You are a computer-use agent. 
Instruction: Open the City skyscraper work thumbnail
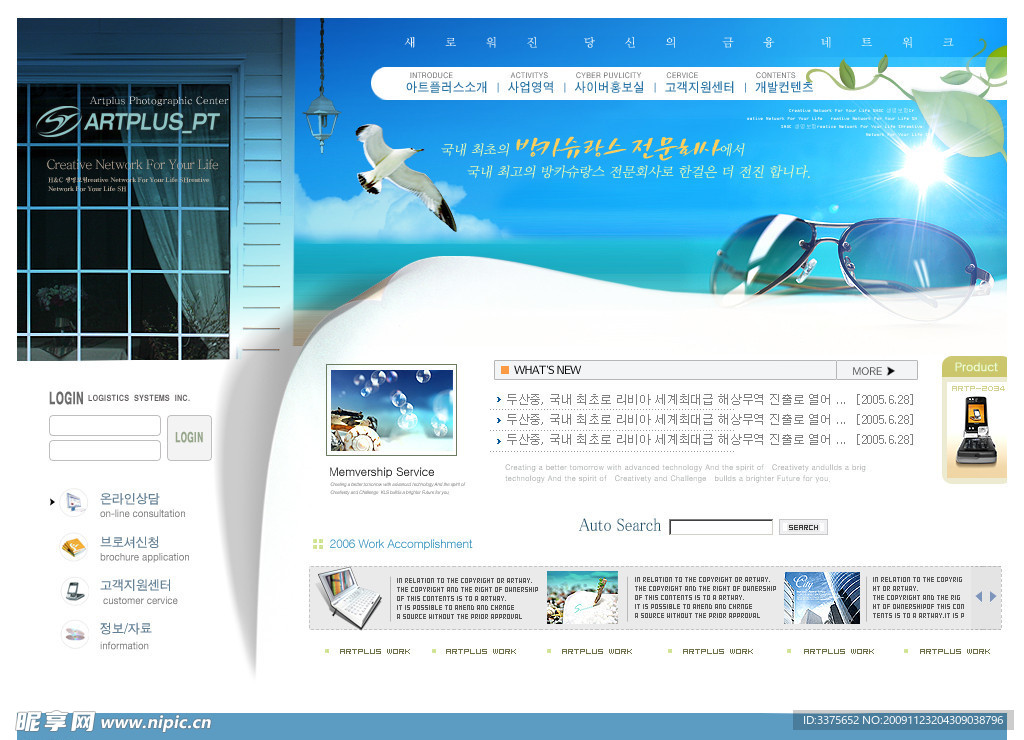coord(822,598)
